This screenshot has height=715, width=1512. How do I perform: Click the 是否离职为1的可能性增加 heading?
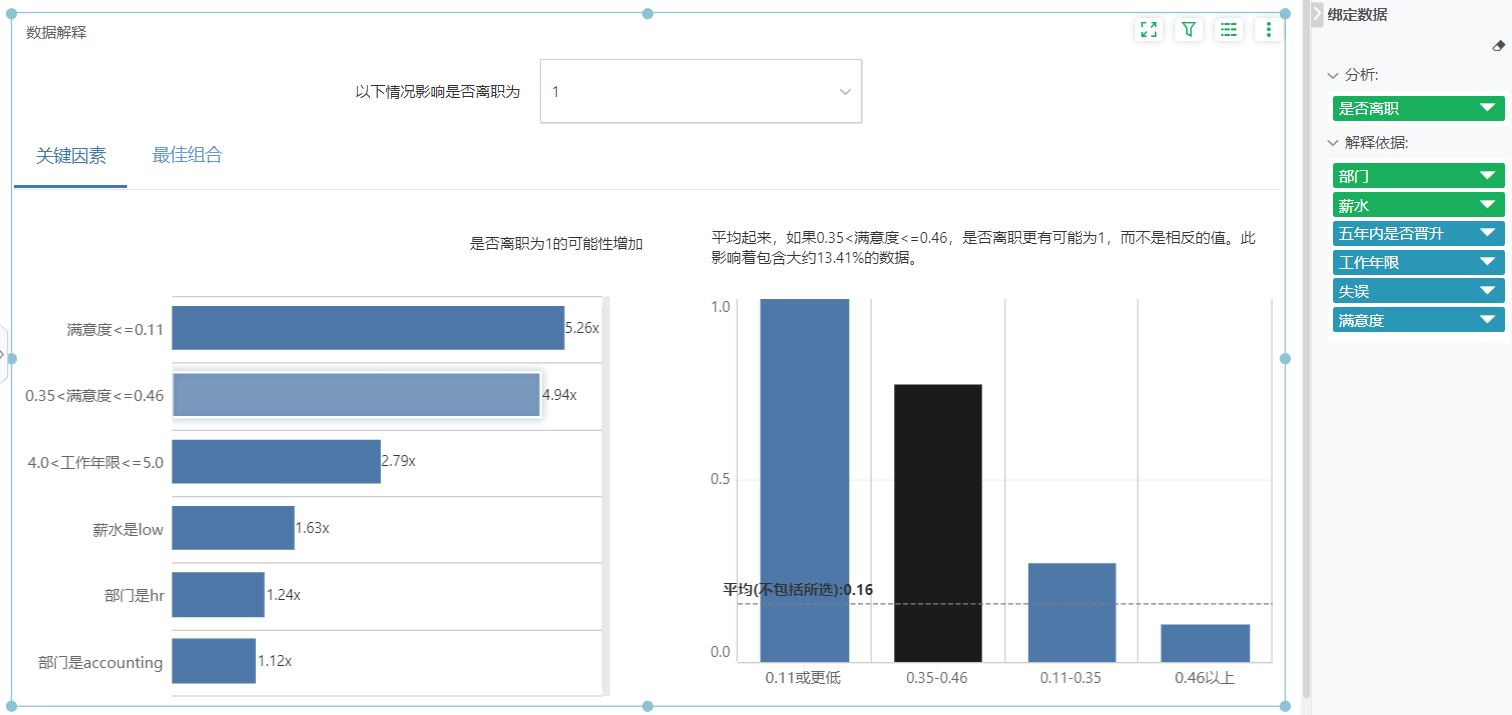pos(556,243)
